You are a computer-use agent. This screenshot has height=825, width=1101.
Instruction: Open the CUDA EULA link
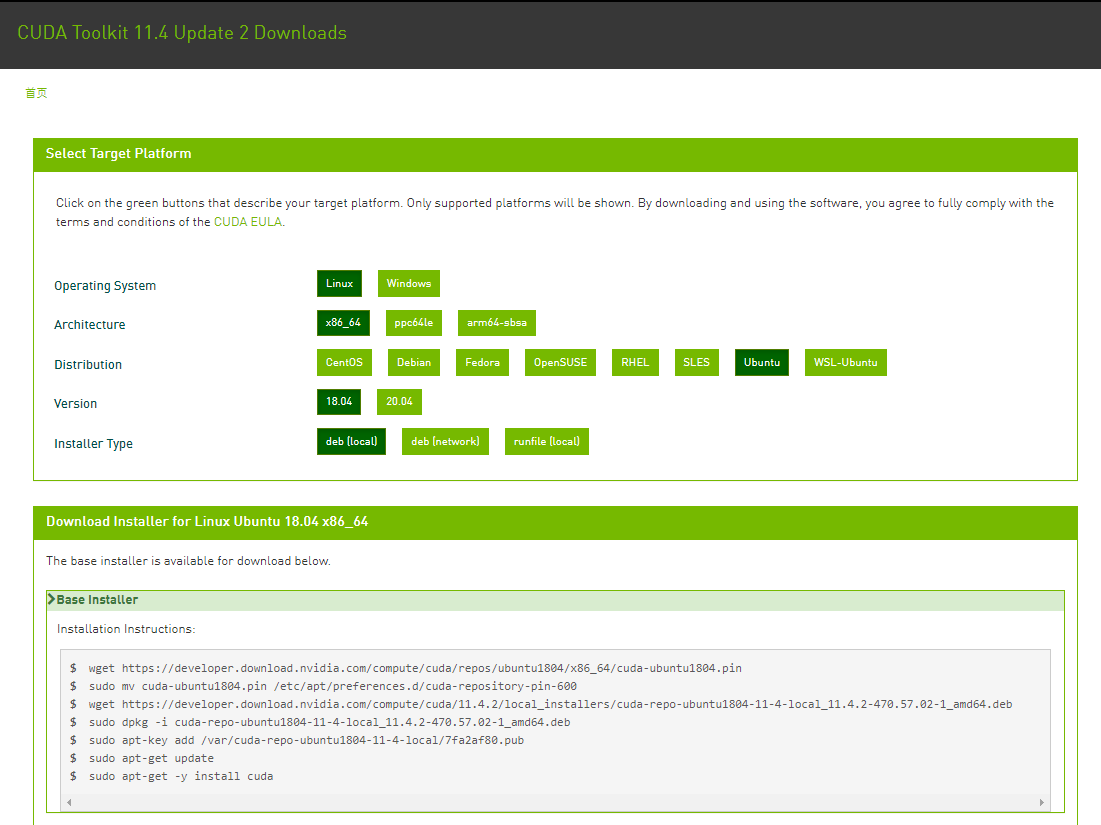248,222
